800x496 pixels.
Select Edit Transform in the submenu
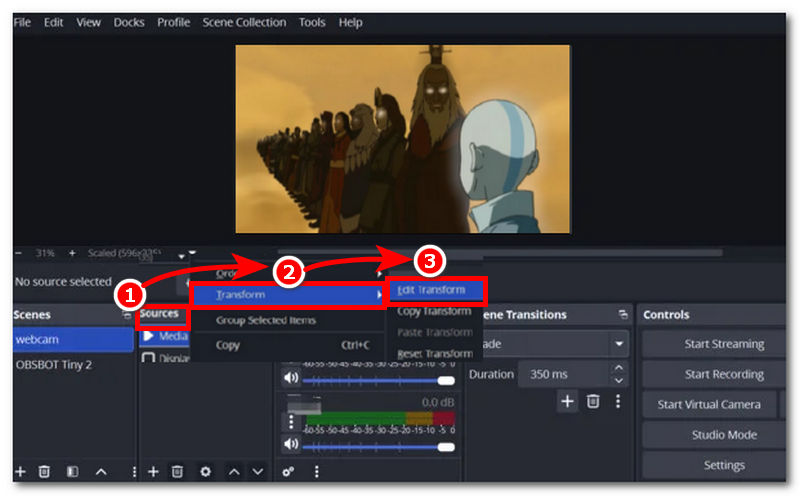[436, 290]
